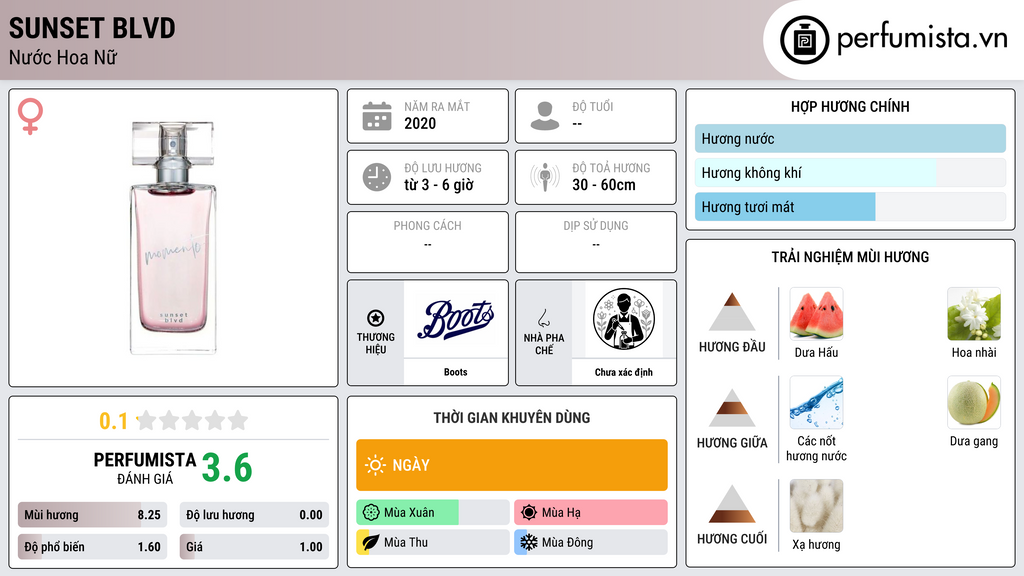
Task: Open the Xạ hương musk note image
Action: pyautogui.click(x=816, y=506)
